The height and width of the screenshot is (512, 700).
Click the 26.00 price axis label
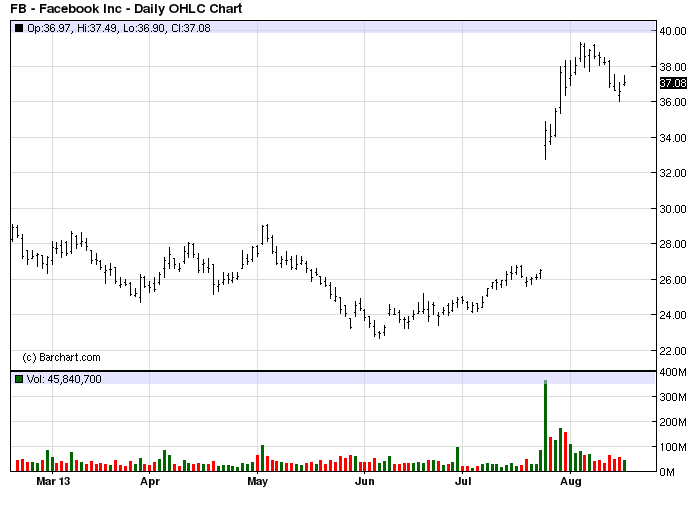coord(673,280)
